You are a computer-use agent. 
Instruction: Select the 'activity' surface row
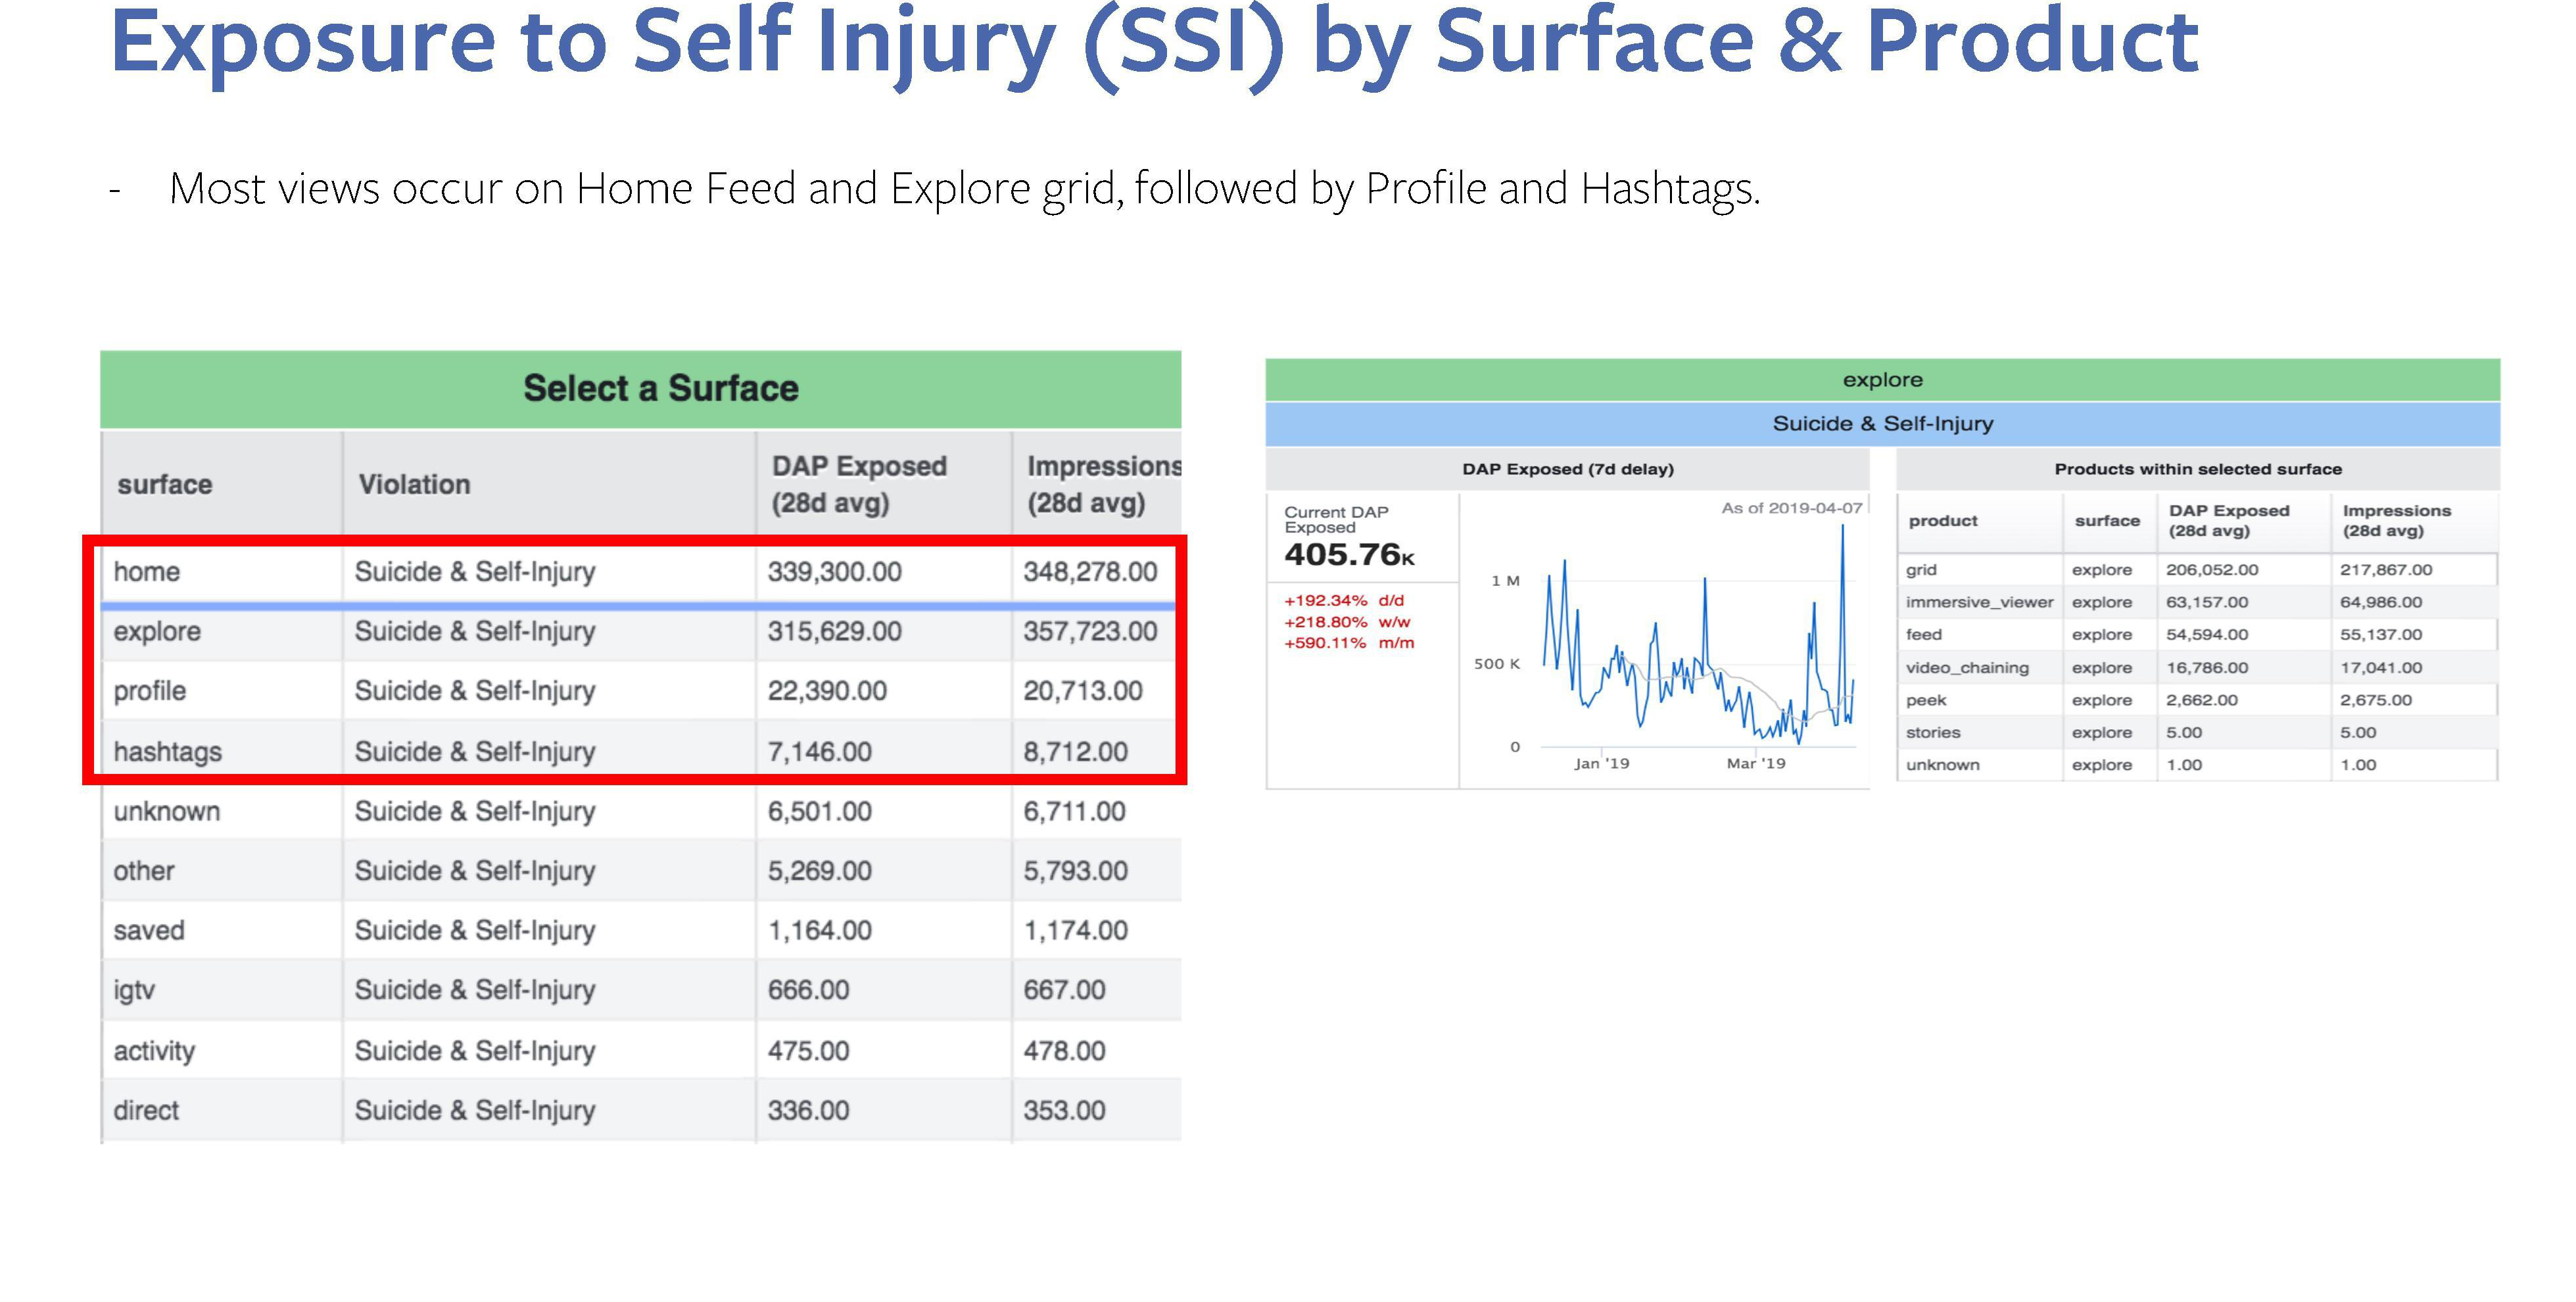[640, 1050]
